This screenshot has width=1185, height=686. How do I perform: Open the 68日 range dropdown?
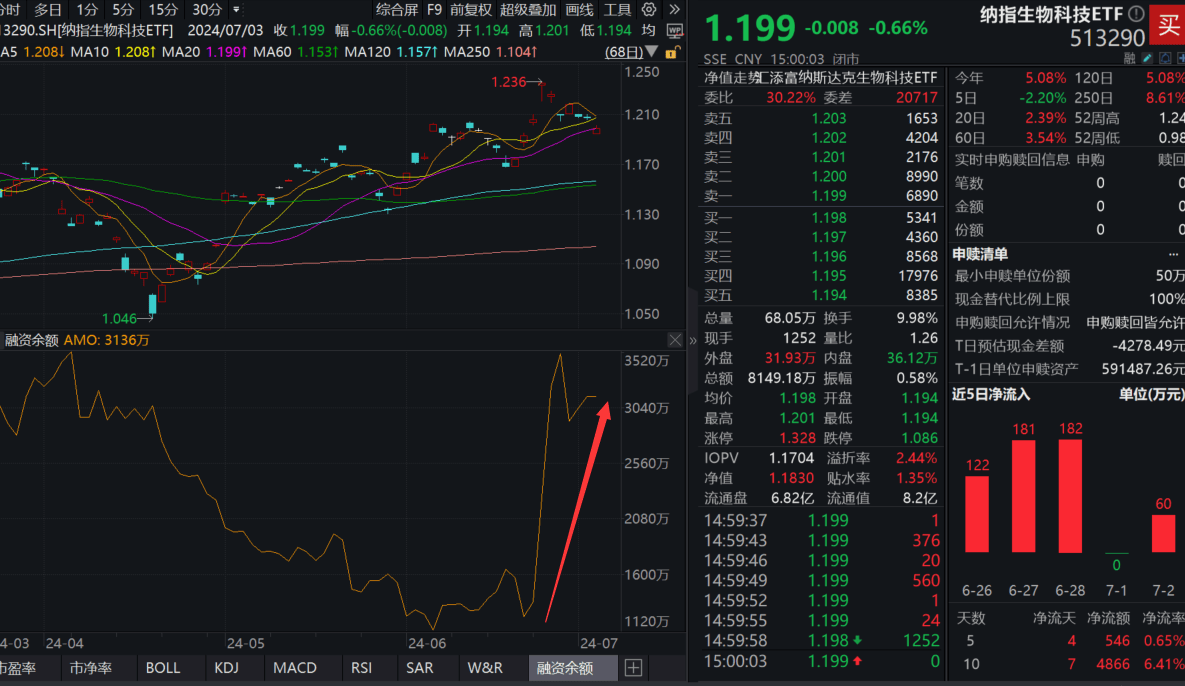pyautogui.click(x=632, y=52)
